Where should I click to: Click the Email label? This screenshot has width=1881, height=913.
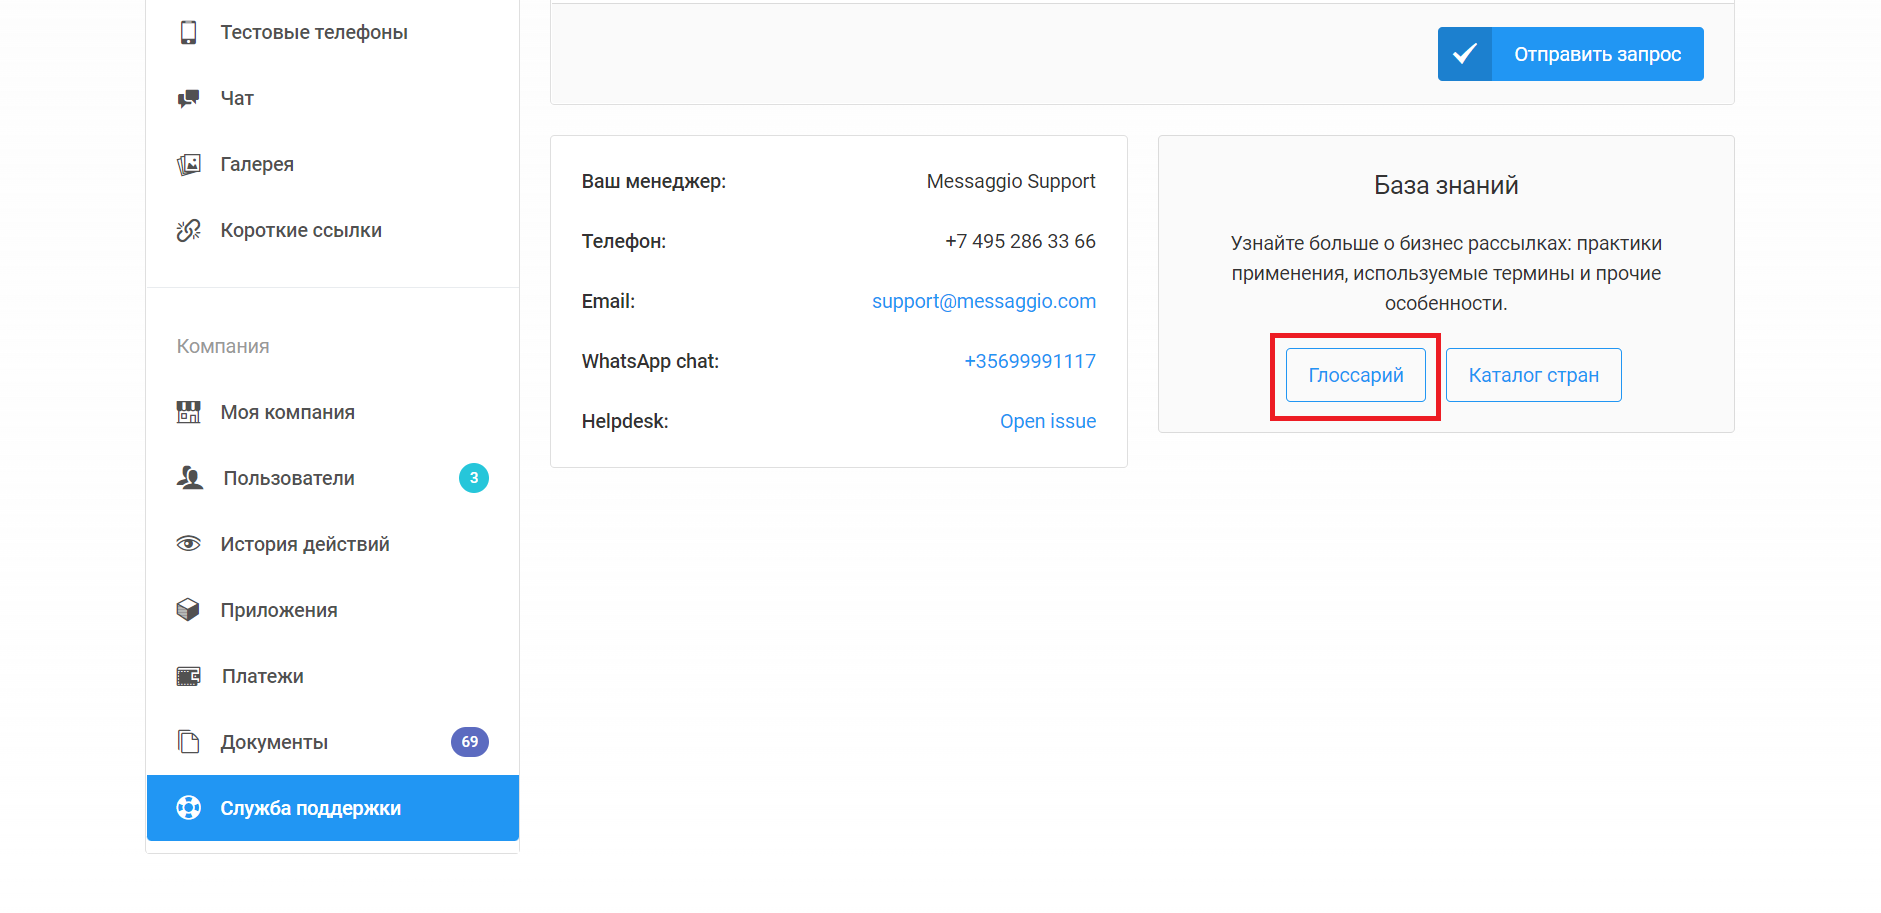608,301
